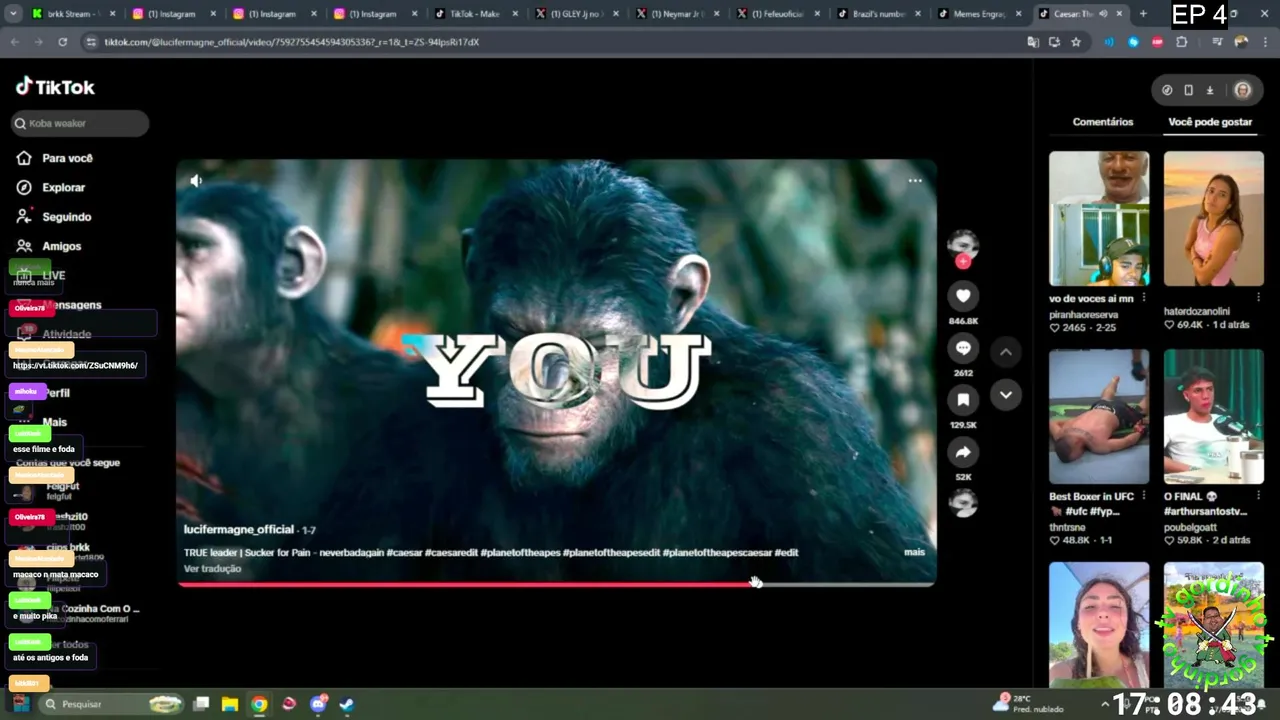Viewport: 1280px width, 720px height.
Task: Bookmark the page with the star icon
Action: click(x=1076, y=42)
